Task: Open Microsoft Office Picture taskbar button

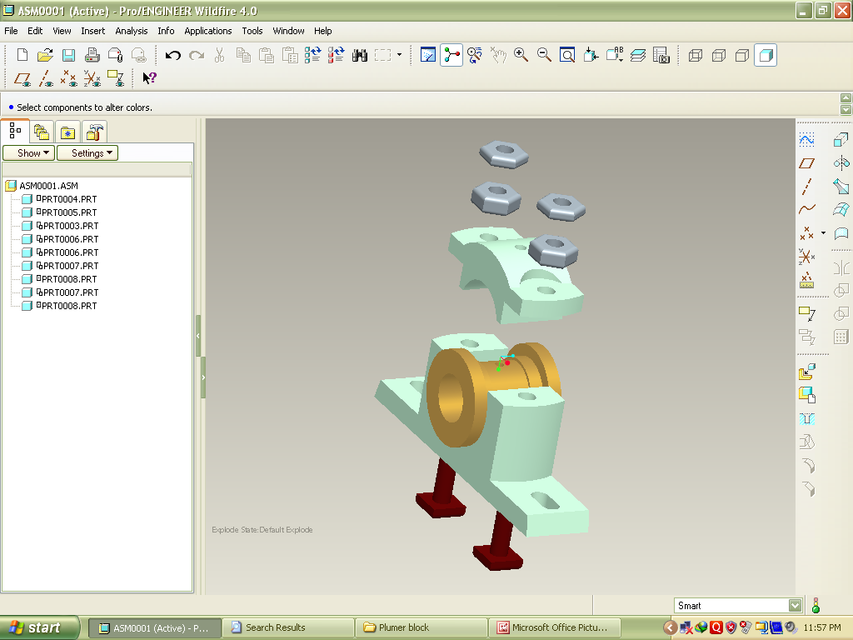Action: click(x=554, y=627)
